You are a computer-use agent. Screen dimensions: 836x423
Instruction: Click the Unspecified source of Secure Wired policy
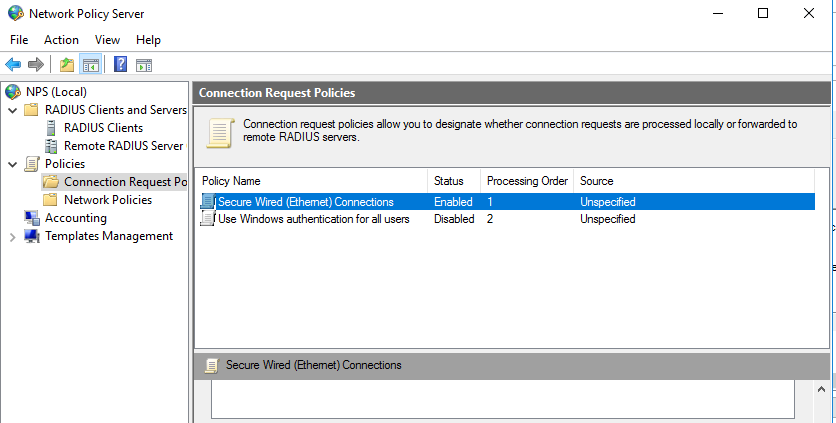click(608, 202)
